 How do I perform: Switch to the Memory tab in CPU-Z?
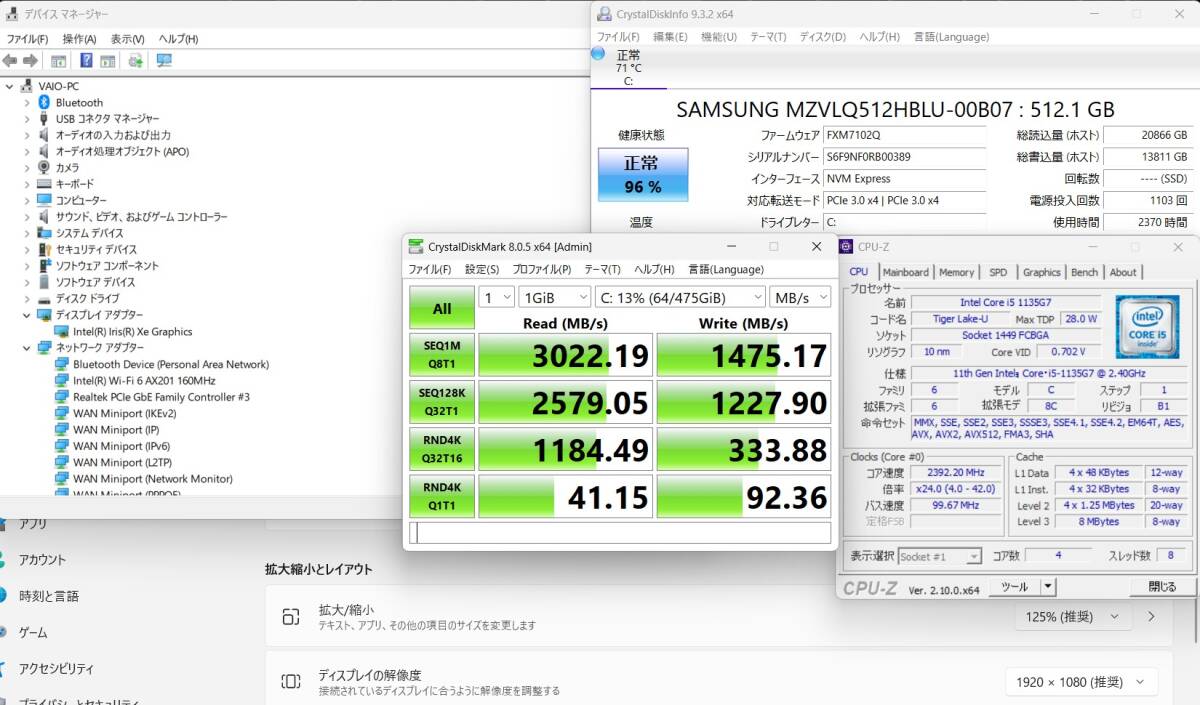pos(956,272)
